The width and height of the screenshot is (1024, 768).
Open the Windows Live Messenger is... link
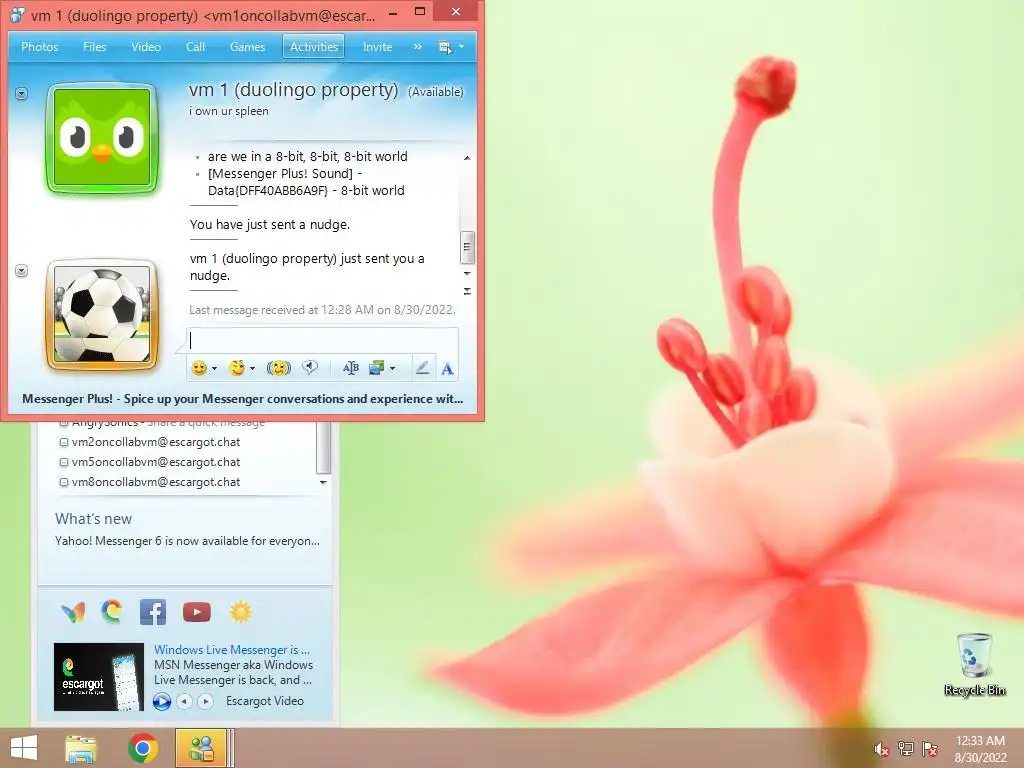[232, 650]
